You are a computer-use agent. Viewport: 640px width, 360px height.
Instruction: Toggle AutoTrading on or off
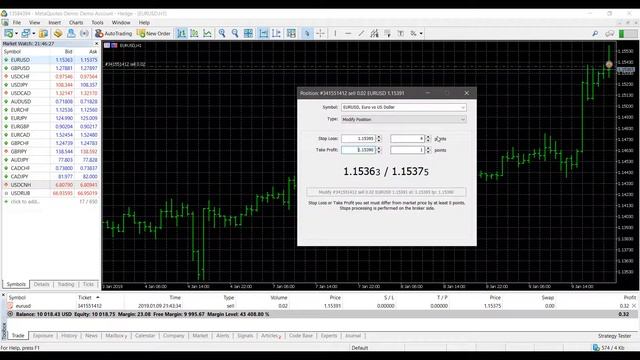coord(113,33)
